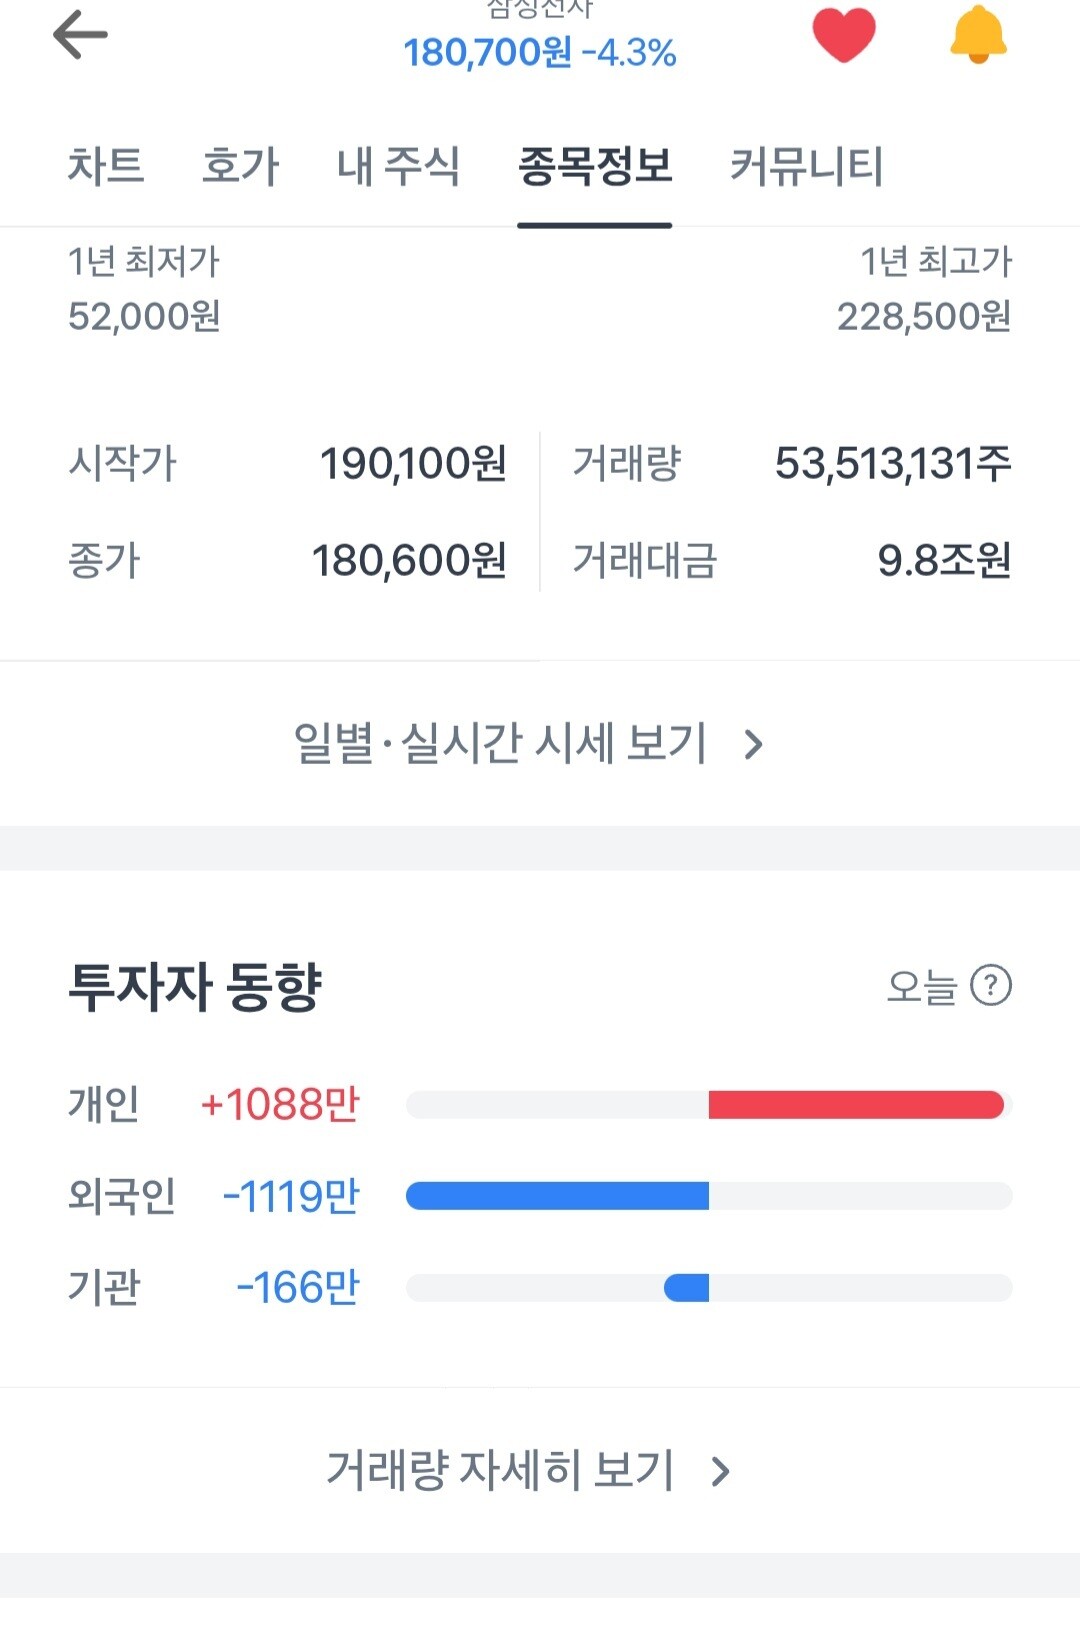Tap the 거래량 53,513,131주 value
Screen dimensions: 1080x1649
tap(893, 464)
